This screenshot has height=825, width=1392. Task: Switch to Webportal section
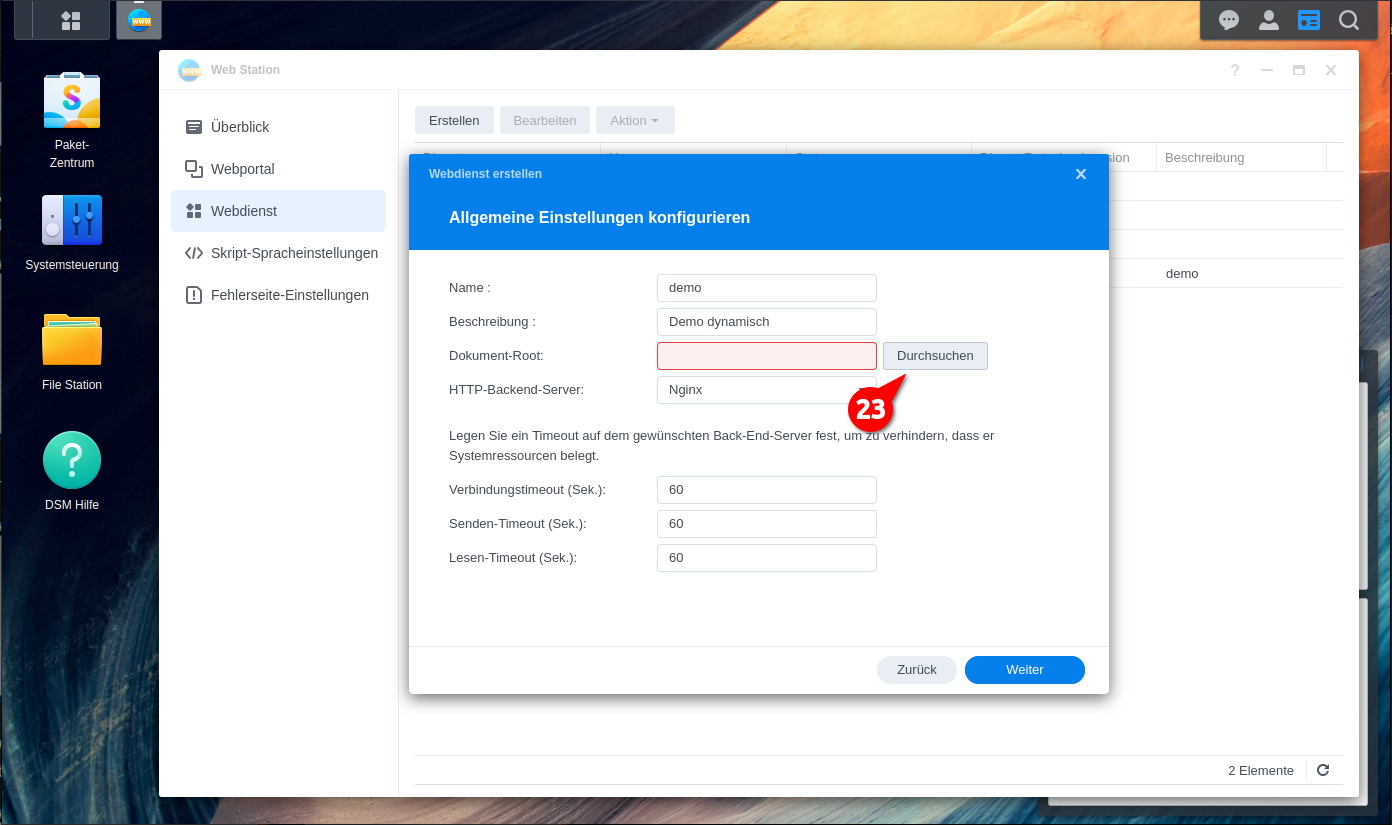[242, 169]
